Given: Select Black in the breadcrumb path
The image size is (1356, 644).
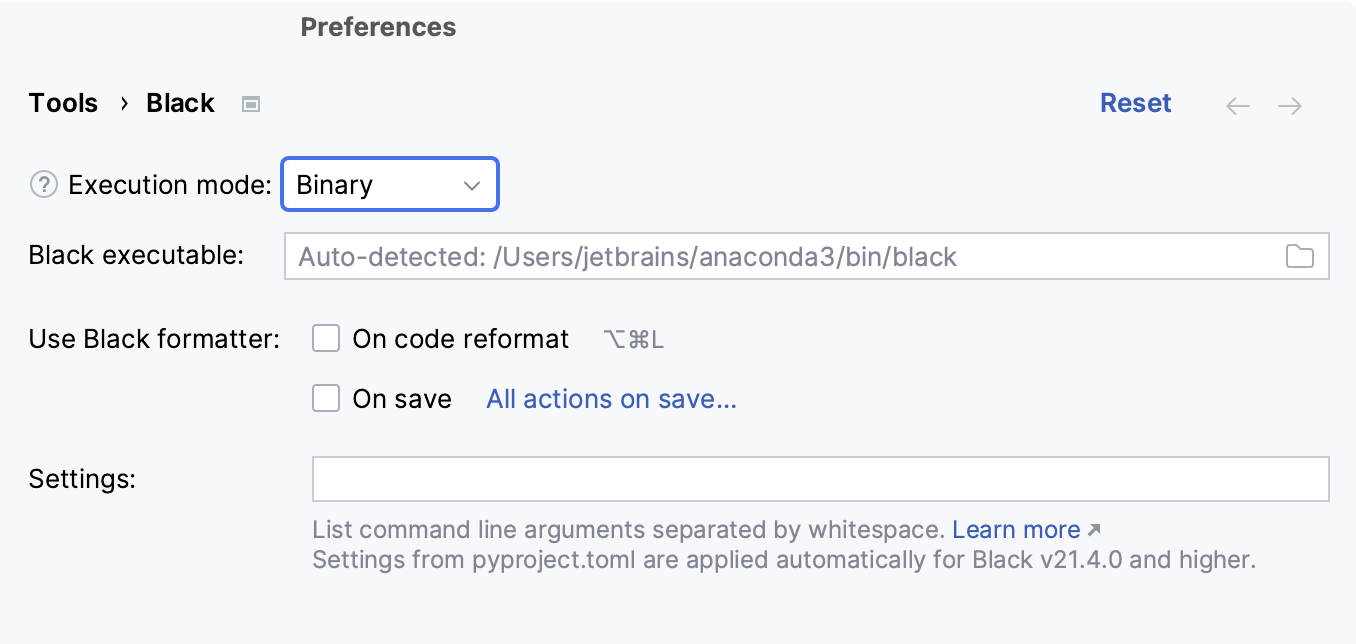Looking at the screenshot, I should 179,103.
